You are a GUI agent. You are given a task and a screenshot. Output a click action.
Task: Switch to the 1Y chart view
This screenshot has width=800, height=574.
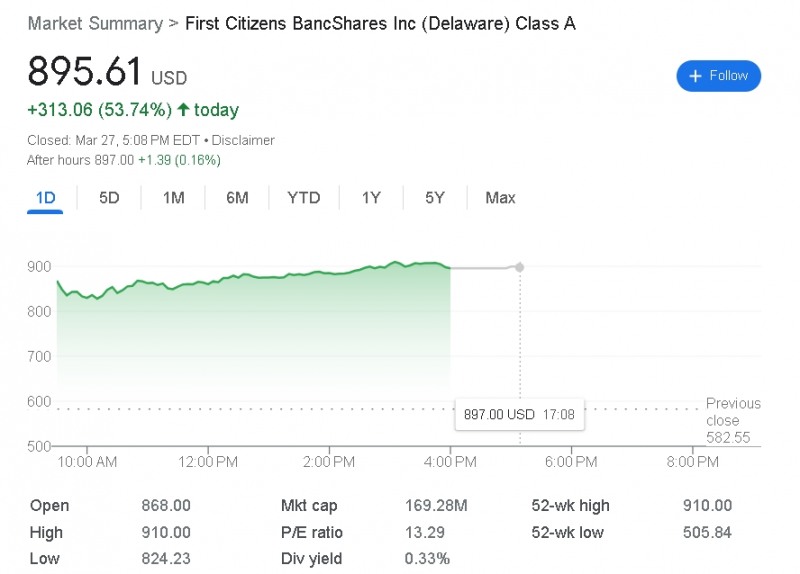[x=371, y=198]
